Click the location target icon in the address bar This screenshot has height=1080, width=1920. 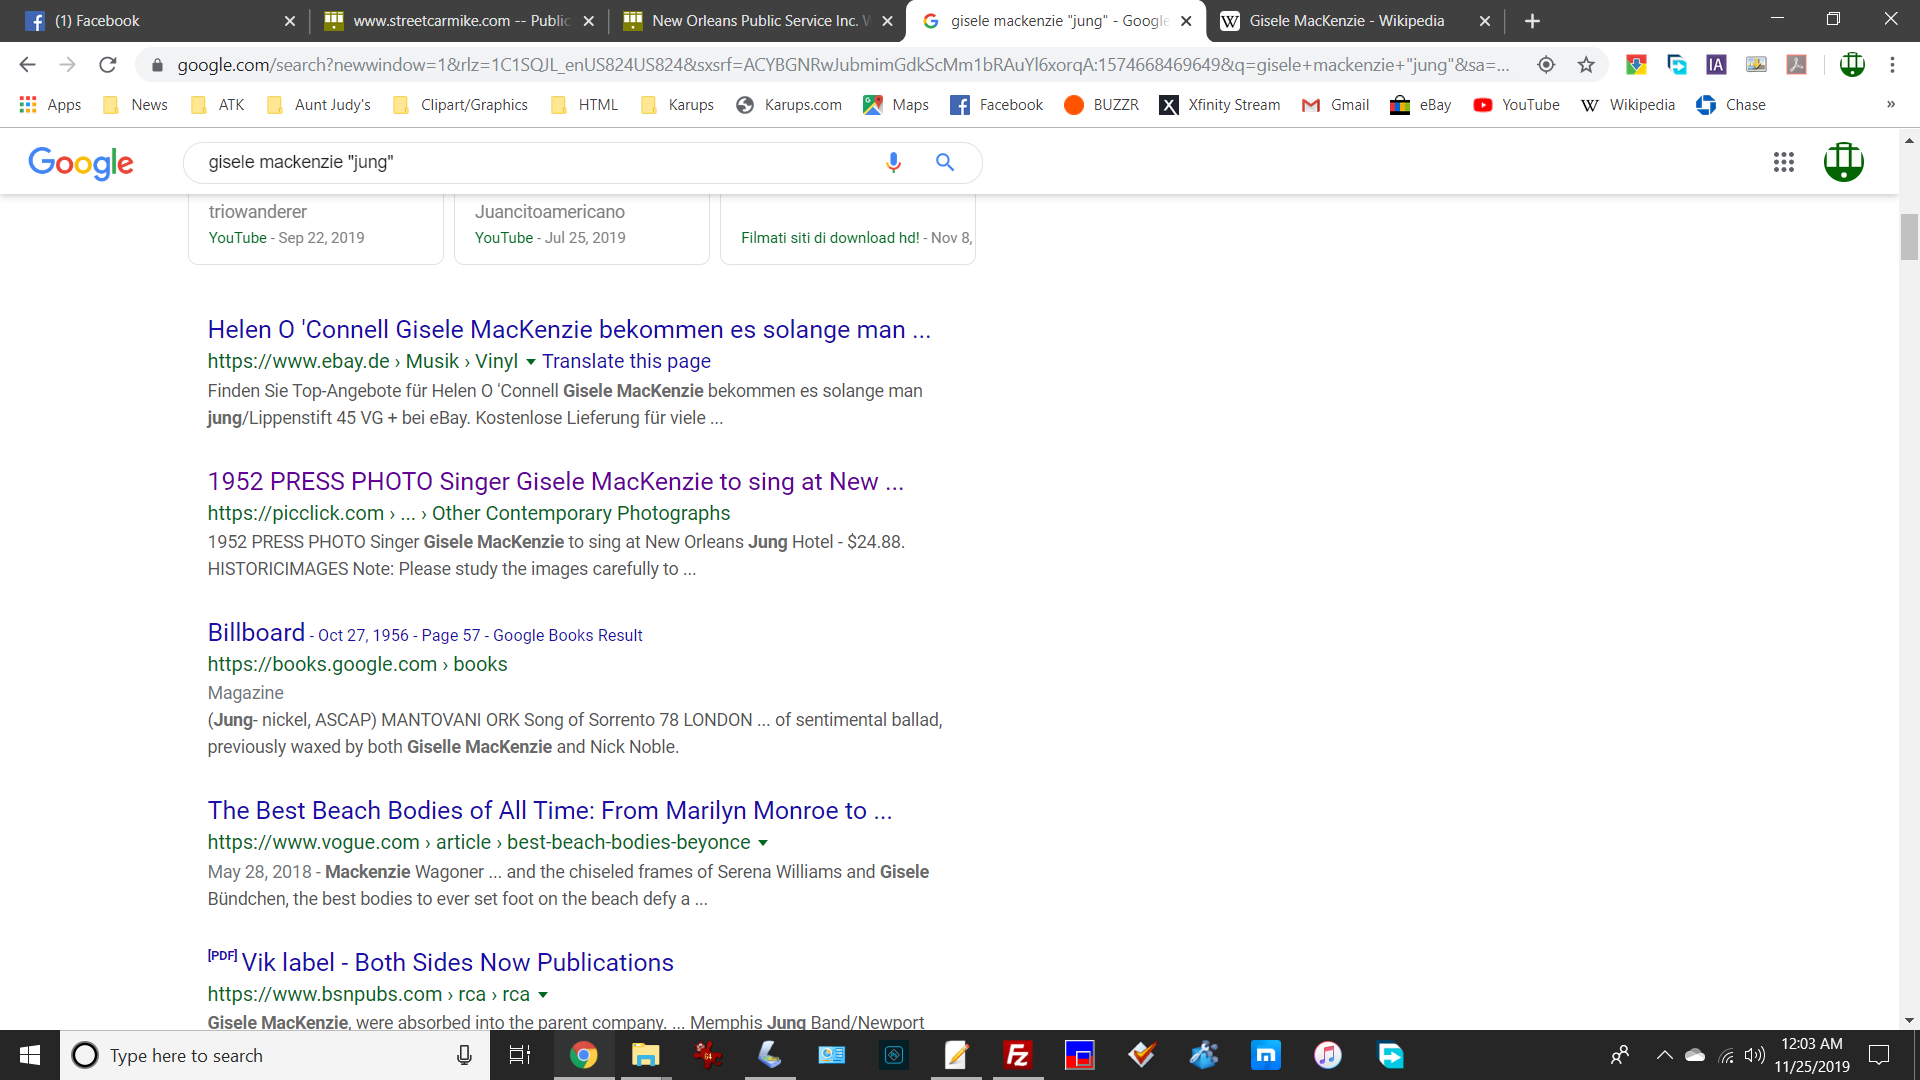(x=1546, y=65)
